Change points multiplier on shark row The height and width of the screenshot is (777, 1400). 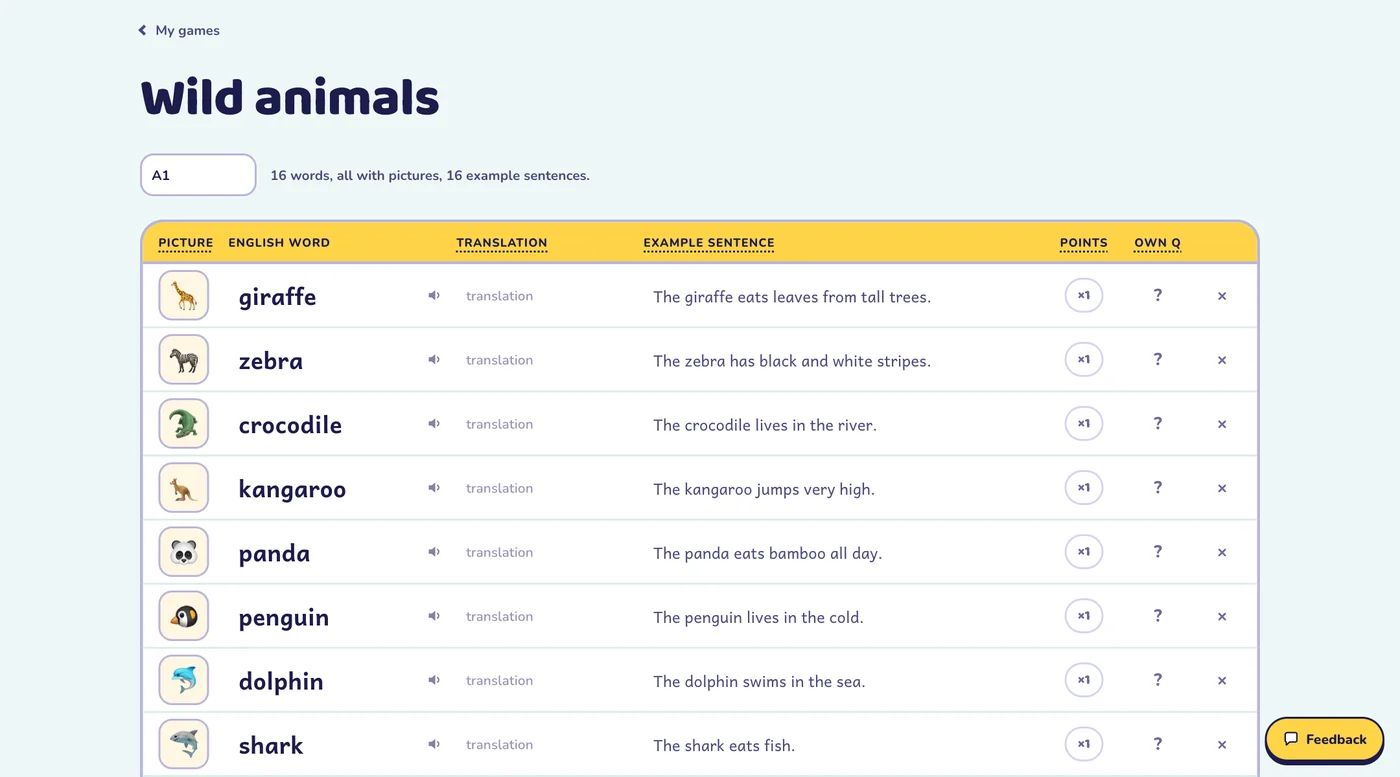1084,744
